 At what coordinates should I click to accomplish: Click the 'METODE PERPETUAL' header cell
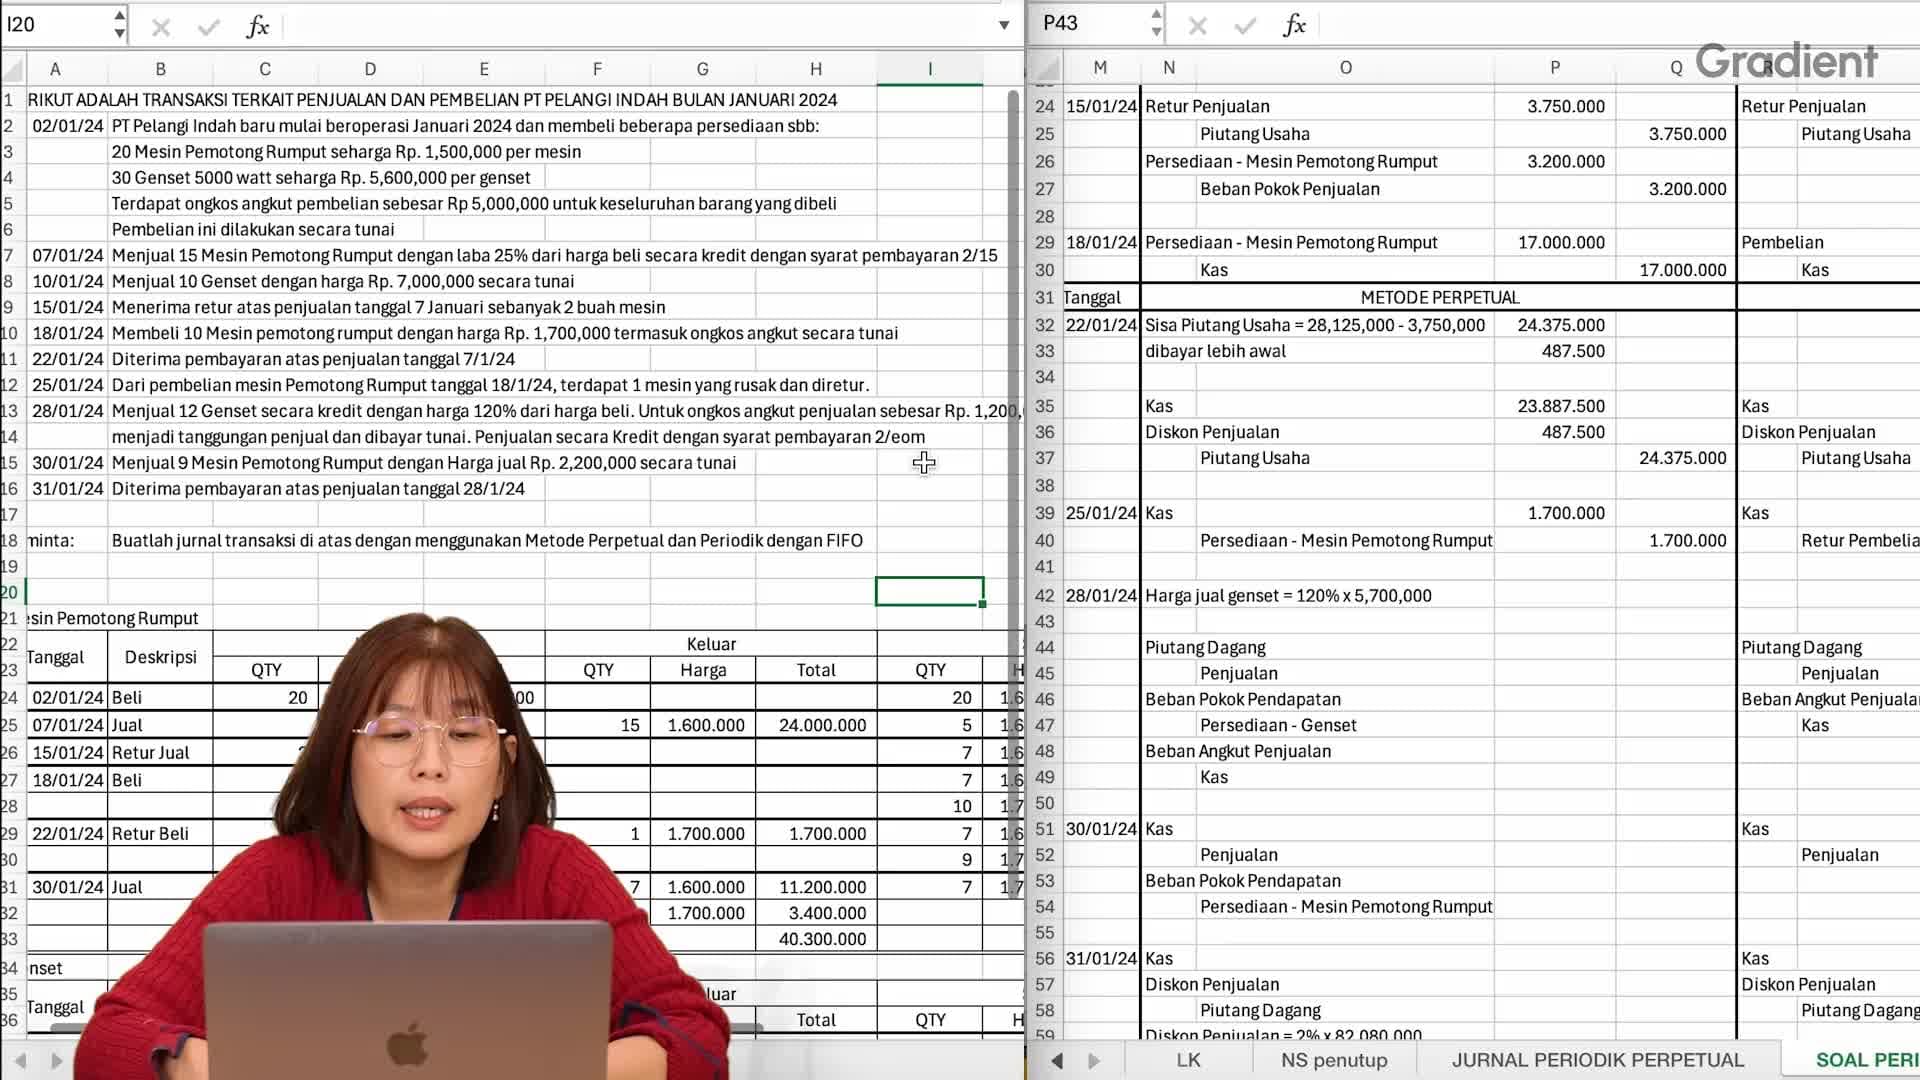pyautogui.click(x=1439, y=298)
